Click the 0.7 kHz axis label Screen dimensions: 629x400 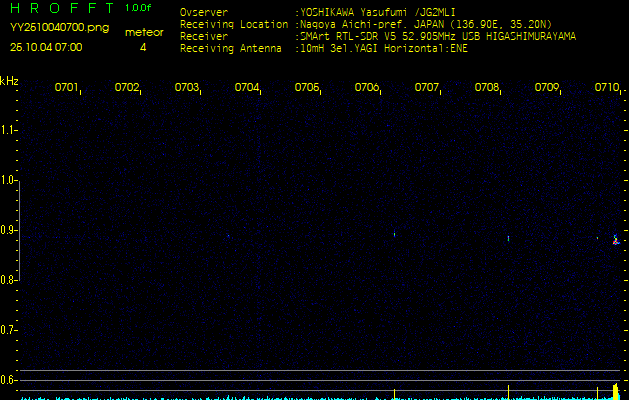[x=7, y=330]
